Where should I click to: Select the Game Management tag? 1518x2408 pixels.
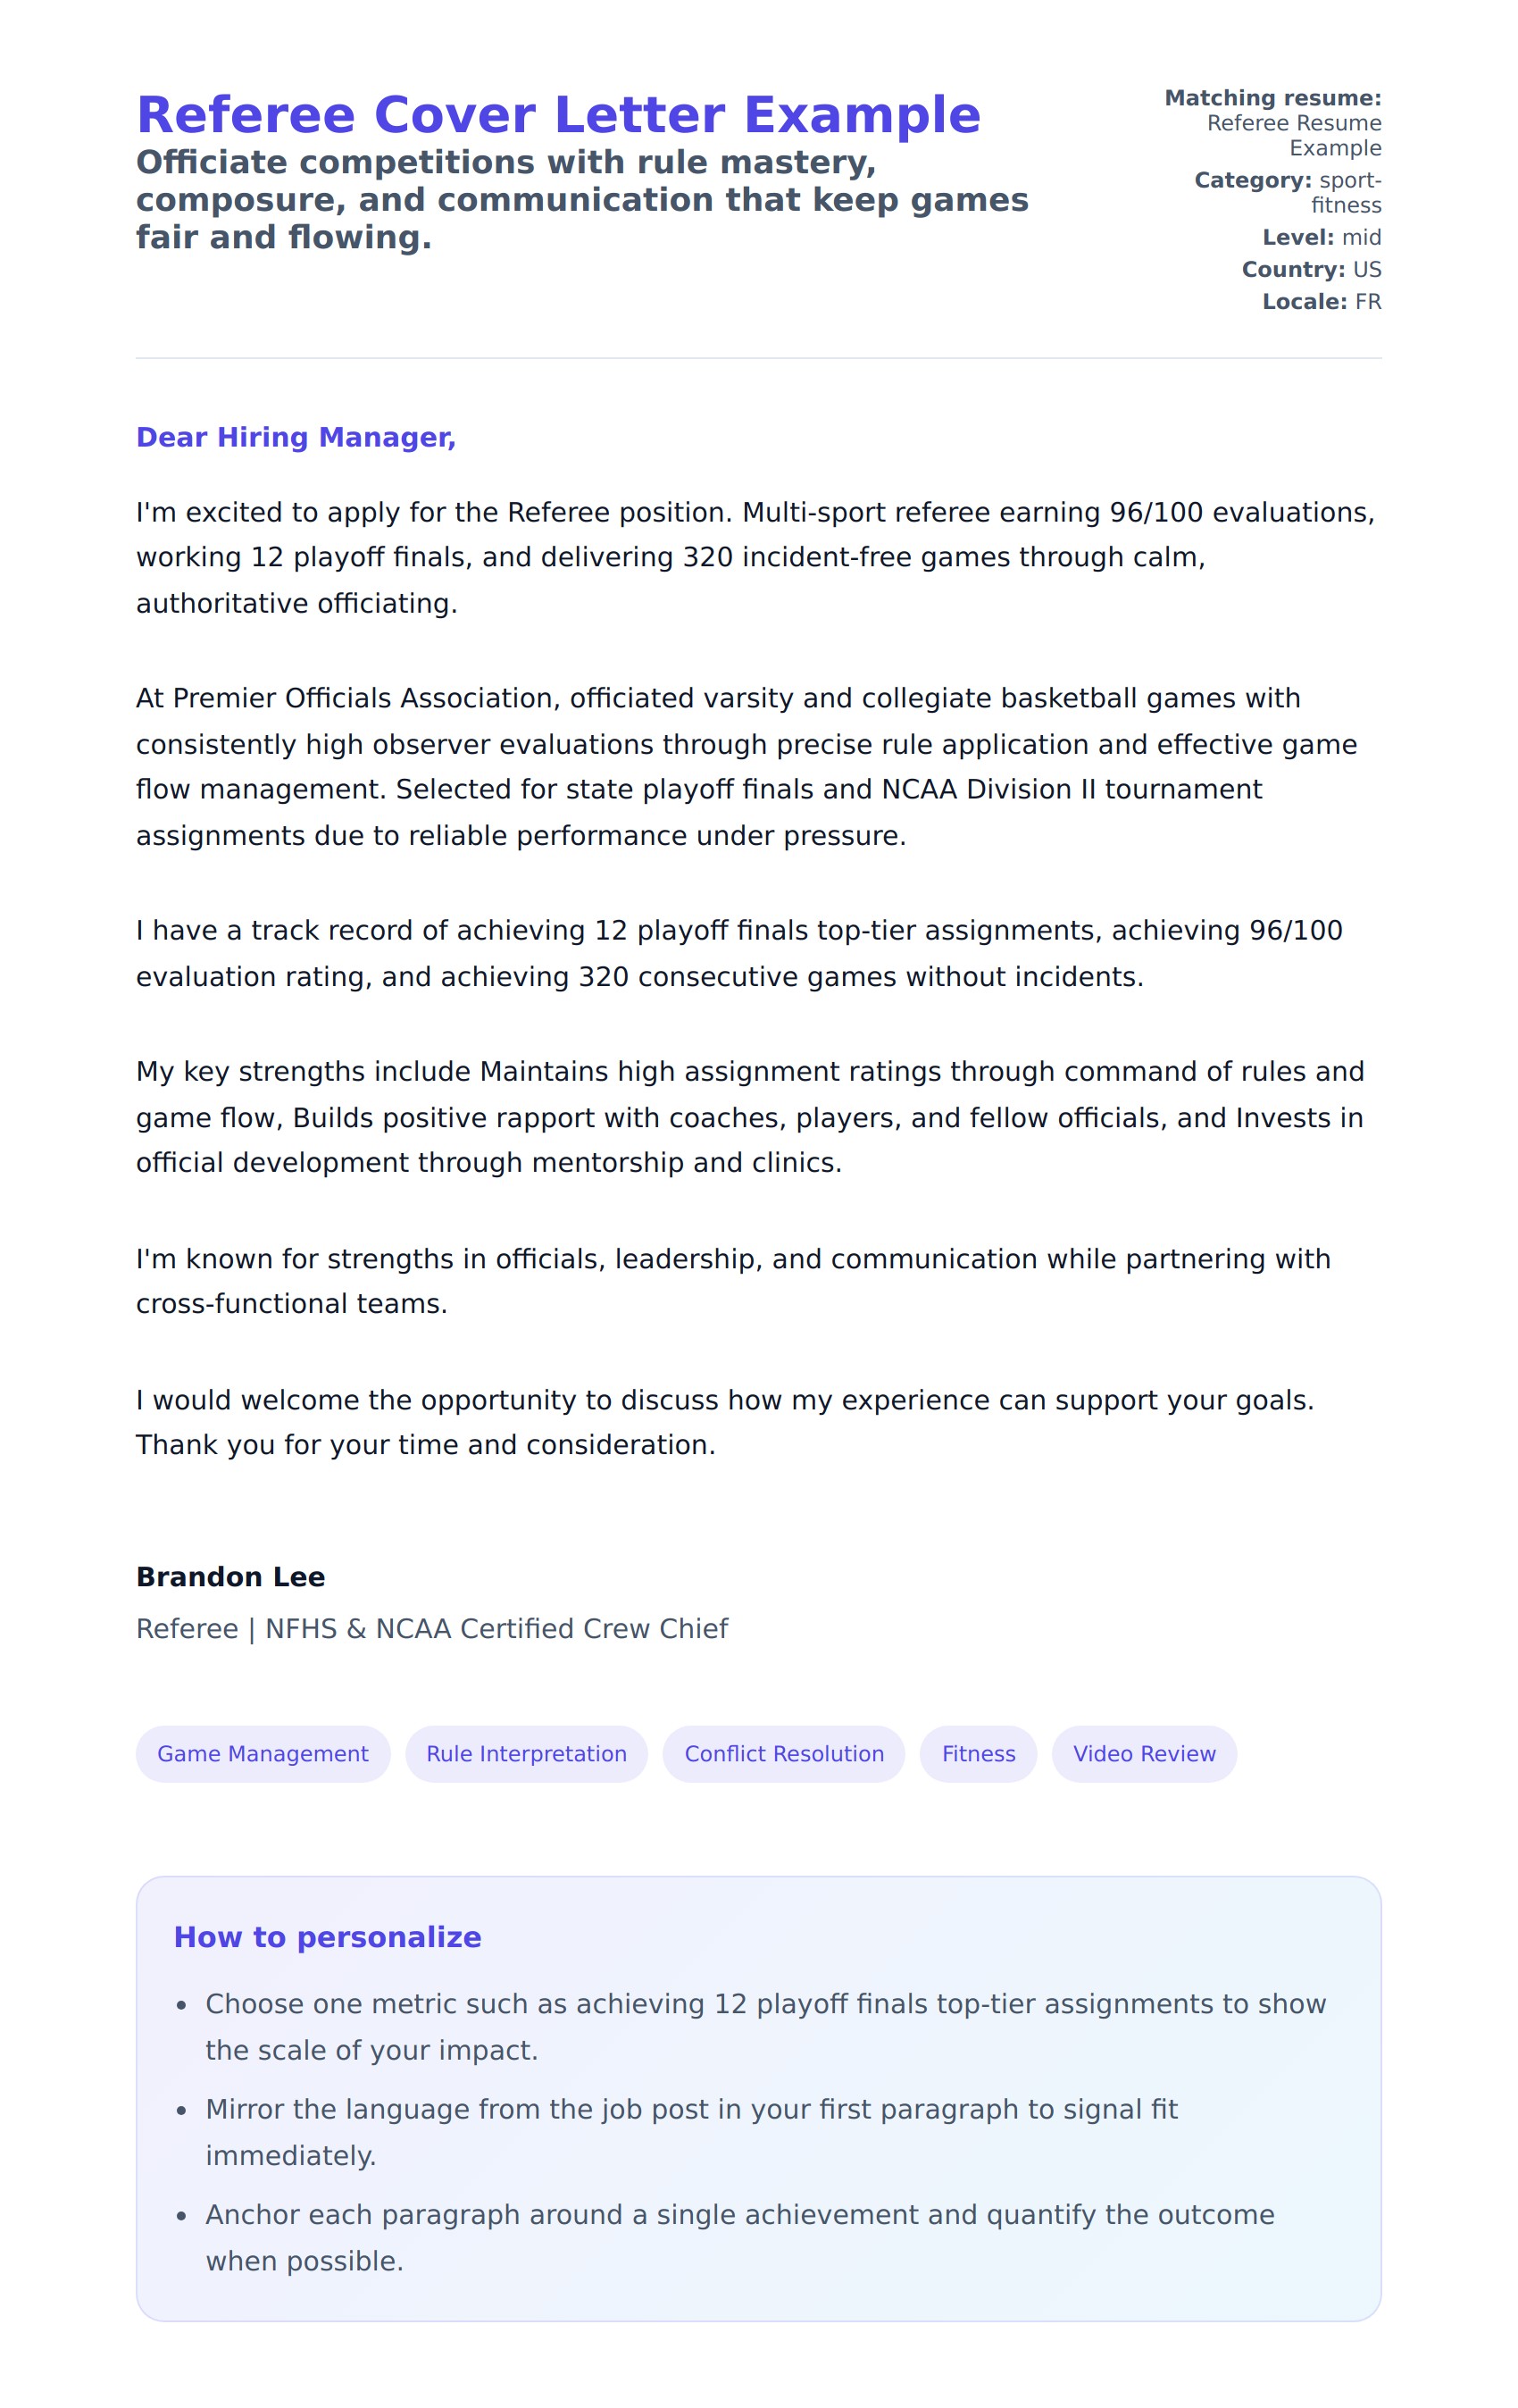click(263, 1753)
